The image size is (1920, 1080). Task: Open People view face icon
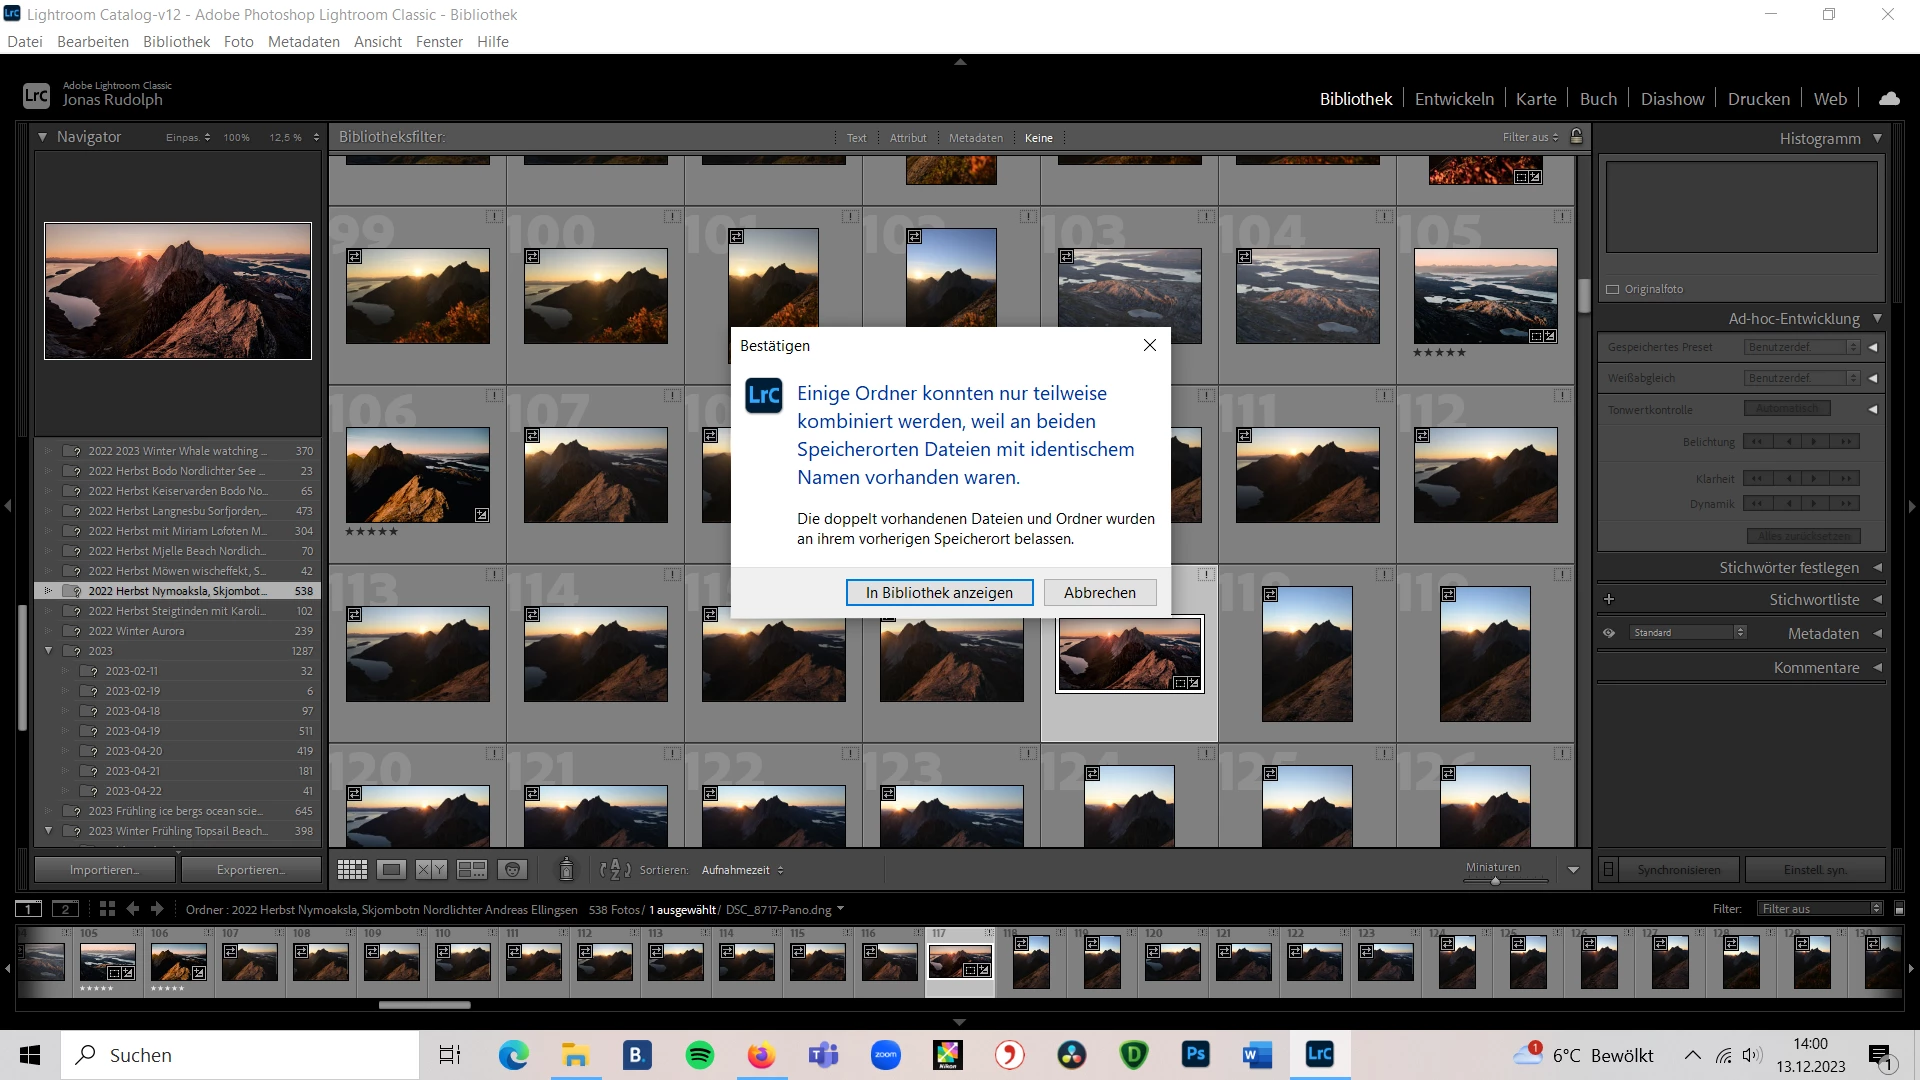pos(512,870)
